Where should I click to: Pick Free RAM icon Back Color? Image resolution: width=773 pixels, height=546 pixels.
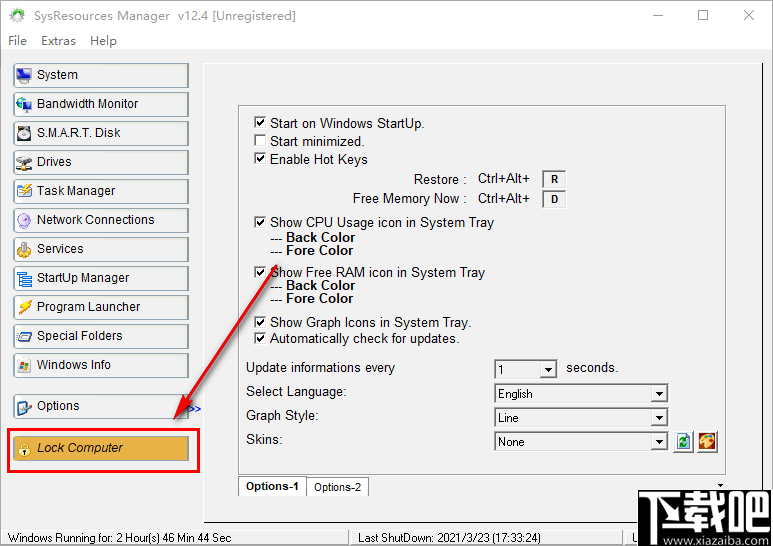click(x=320, y=286)
